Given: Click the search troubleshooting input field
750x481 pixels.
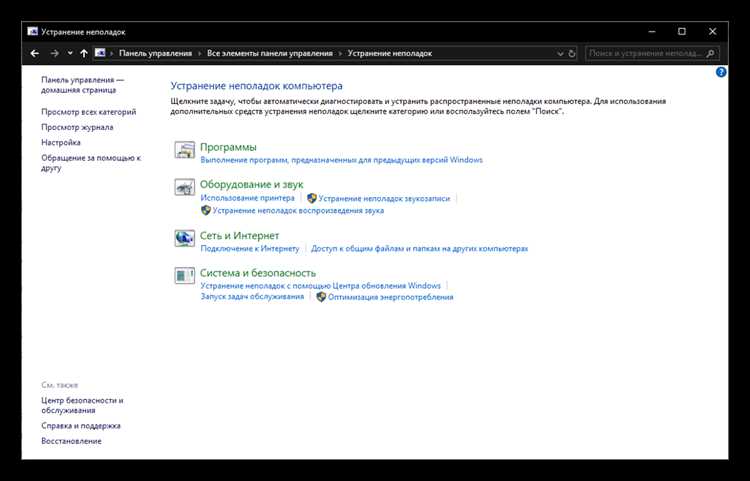Looking at the screenshot, I should (646, 54).
